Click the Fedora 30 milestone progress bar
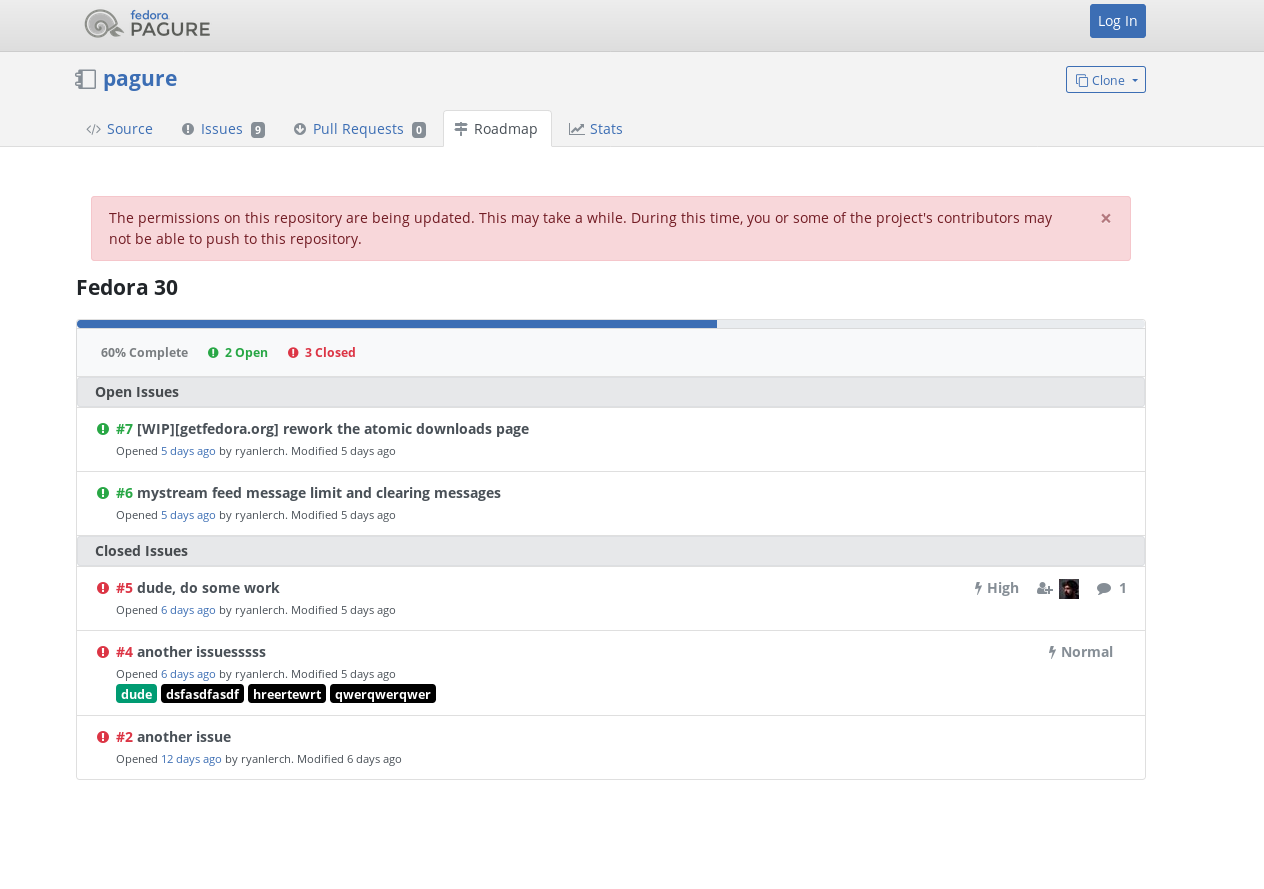The height and width of the screenshot is (889, 1264). click(611, 324)
